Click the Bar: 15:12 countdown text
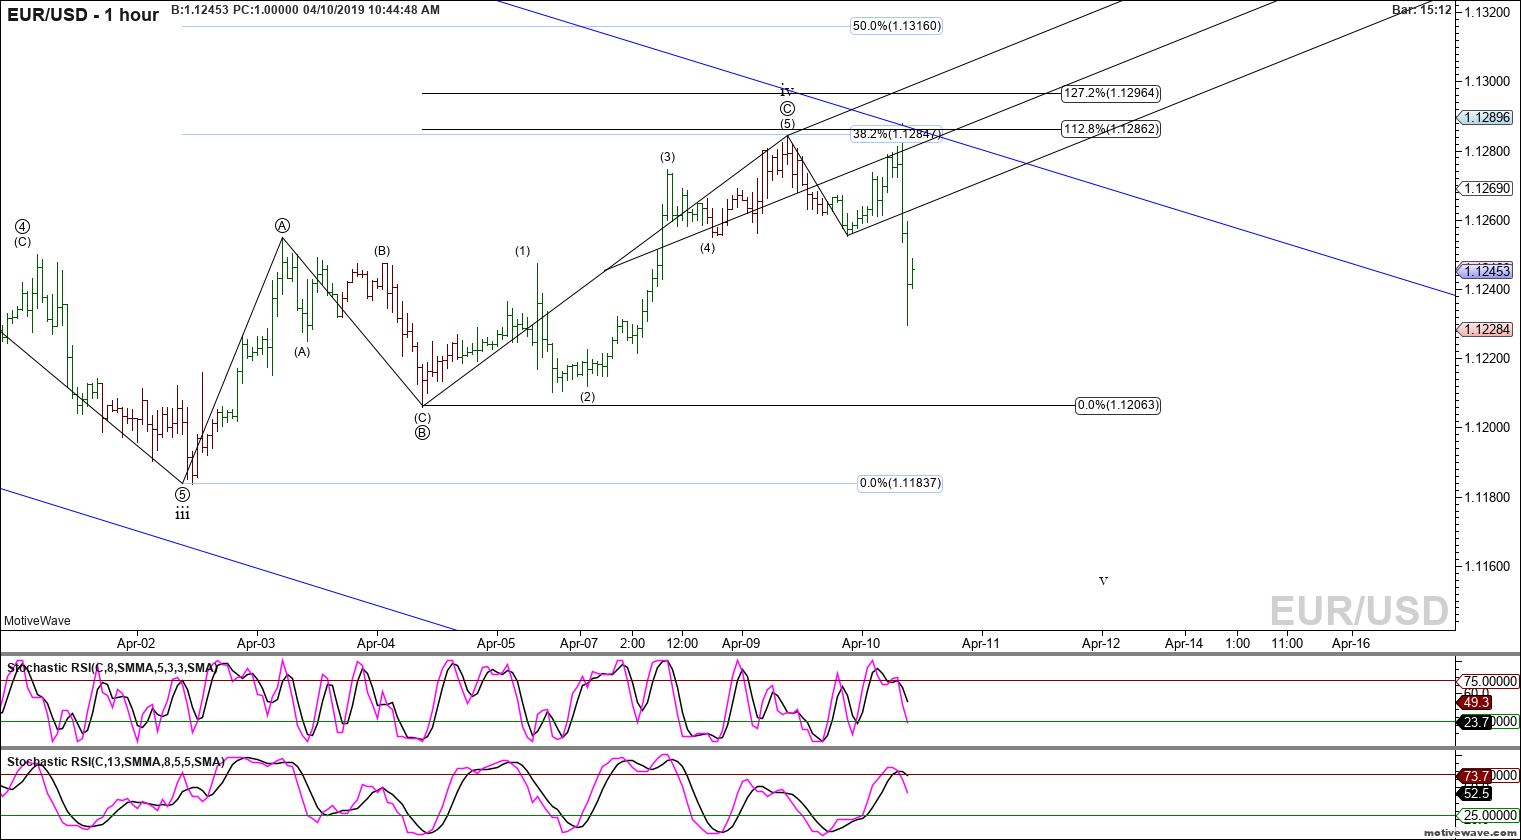This screenshot has width=1521, height=840. pyautogui.click(x=1421, y=10)
